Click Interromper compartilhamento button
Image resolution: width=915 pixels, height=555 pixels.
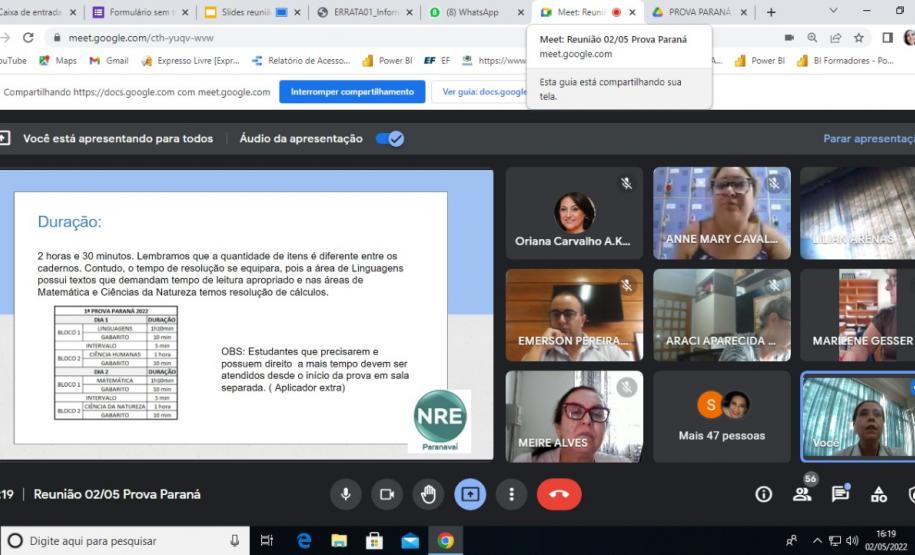[352, 92]
